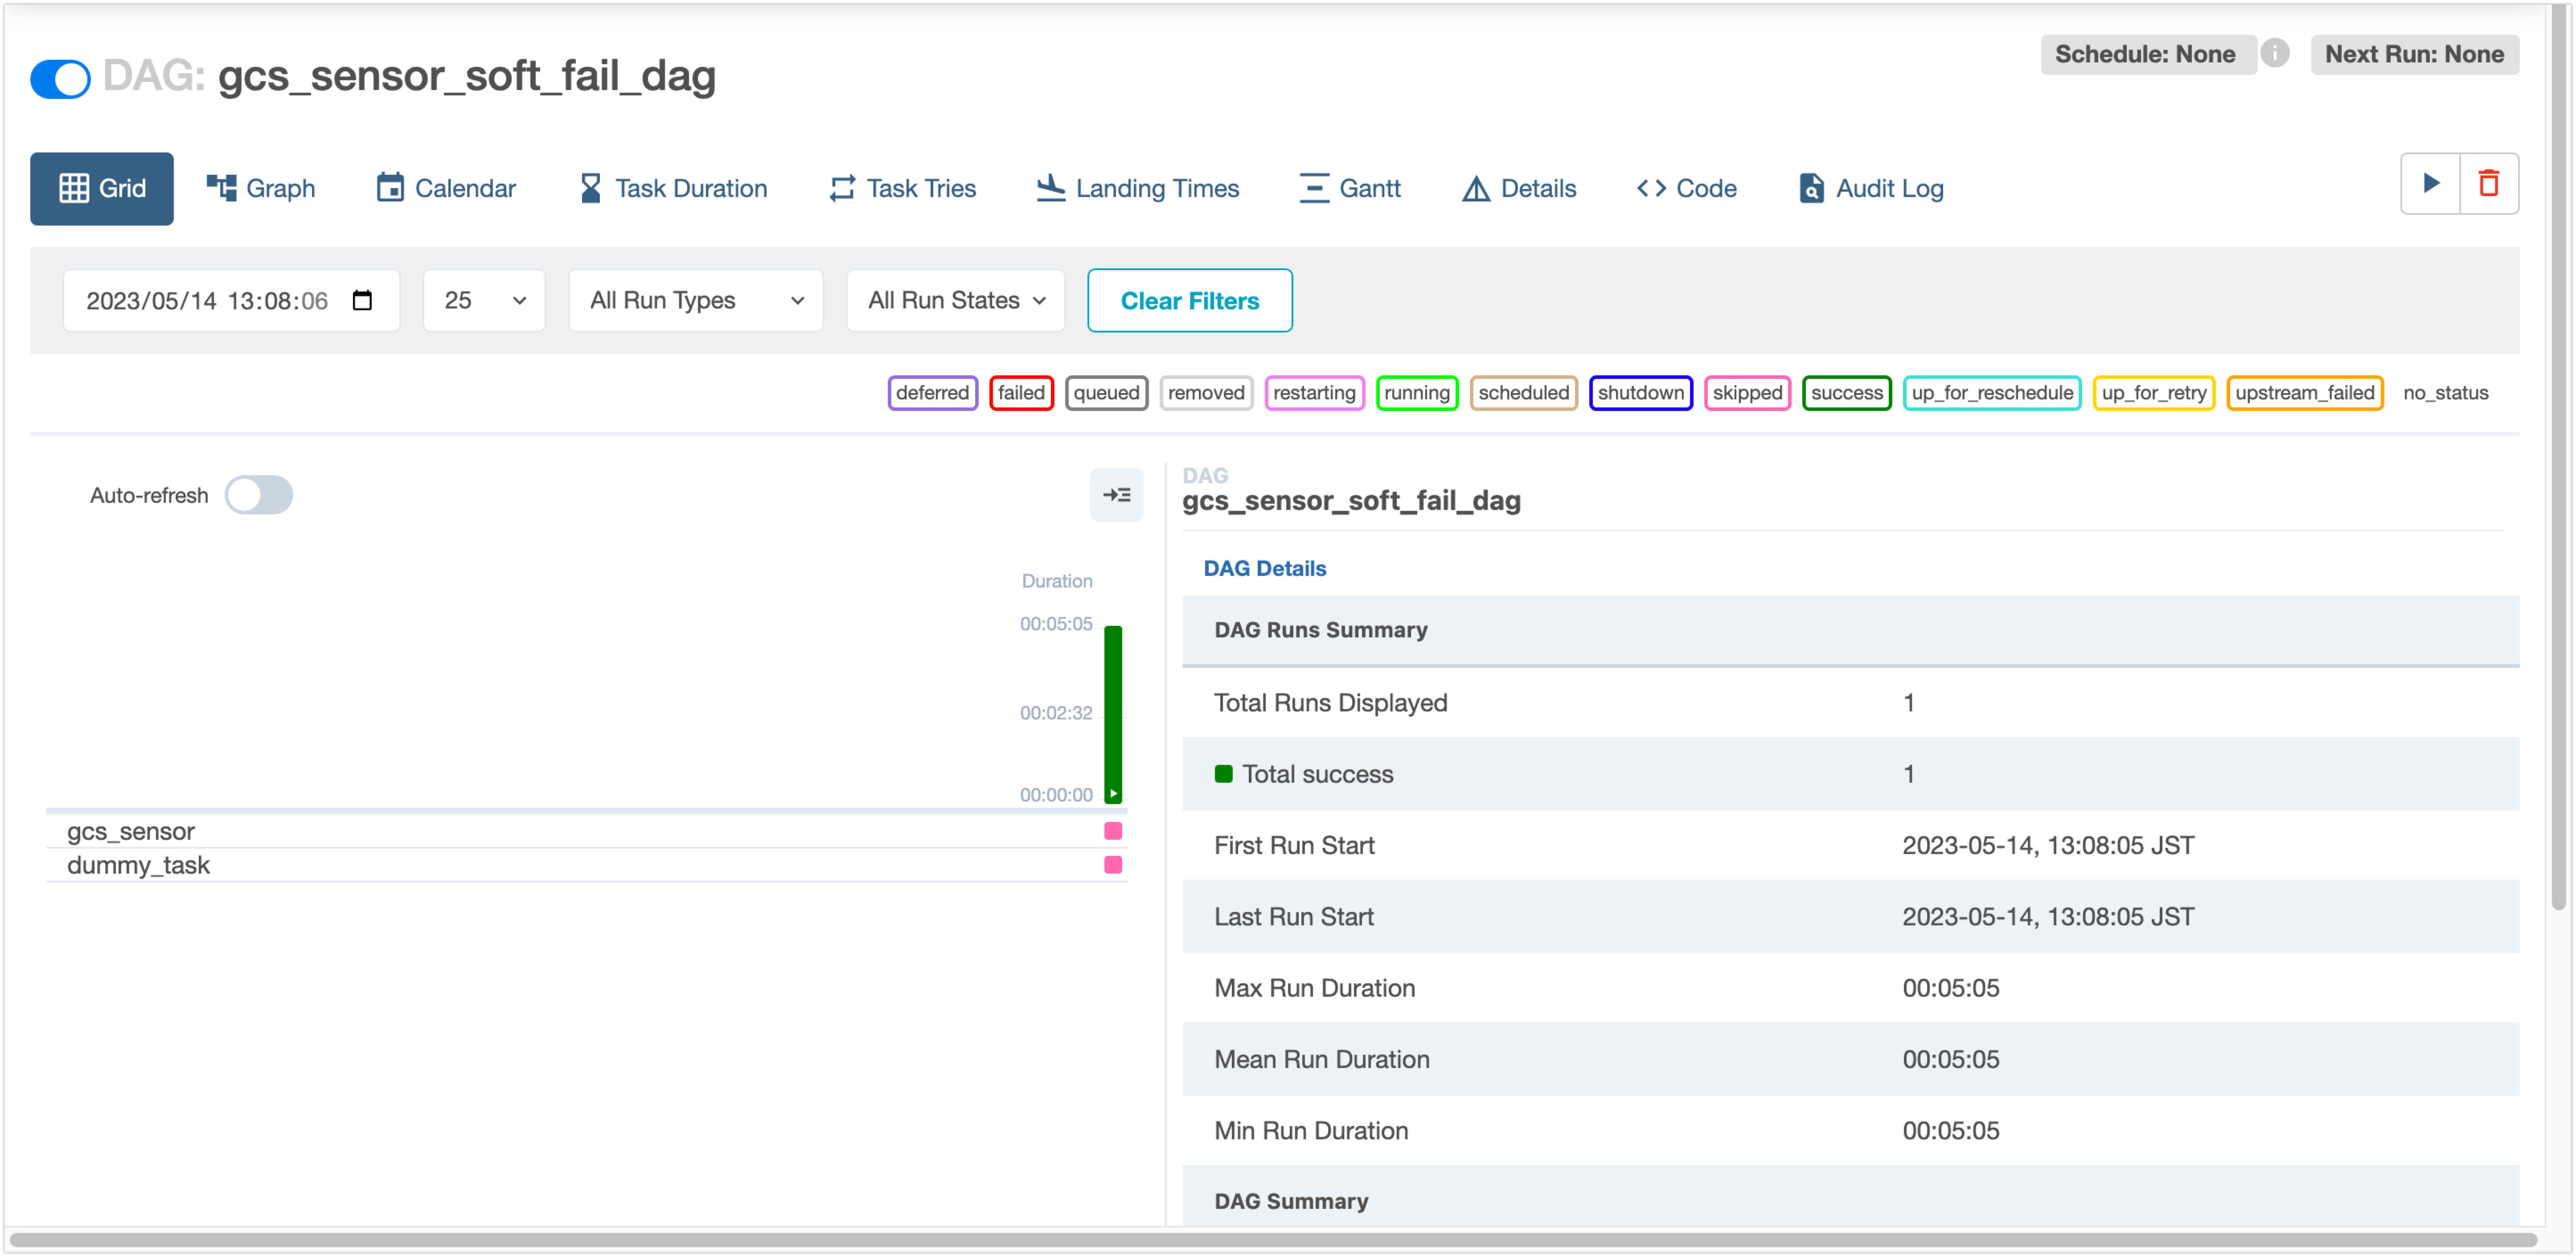Switch to the Graph tab
Viewport: 2576px width, 1257px height.
[x=261, y=188]
